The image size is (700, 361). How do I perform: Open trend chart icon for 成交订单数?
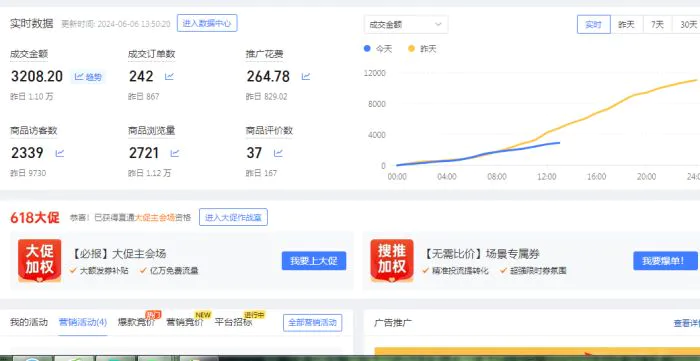pos(169,77)
